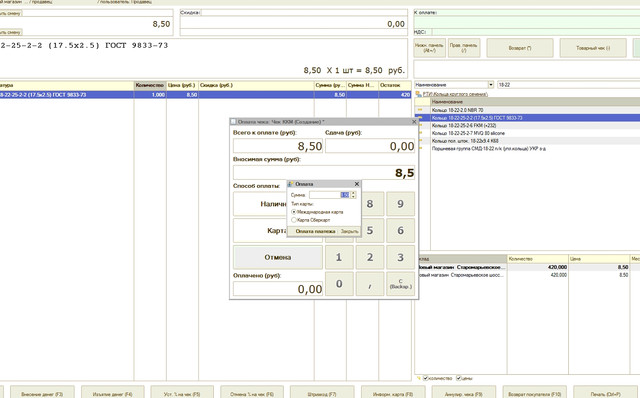Image resolution: width=640 pixels, height=398 pixels.
Task: Click the document icon in the Оплата чека title bar
Action: pos(233,122)
